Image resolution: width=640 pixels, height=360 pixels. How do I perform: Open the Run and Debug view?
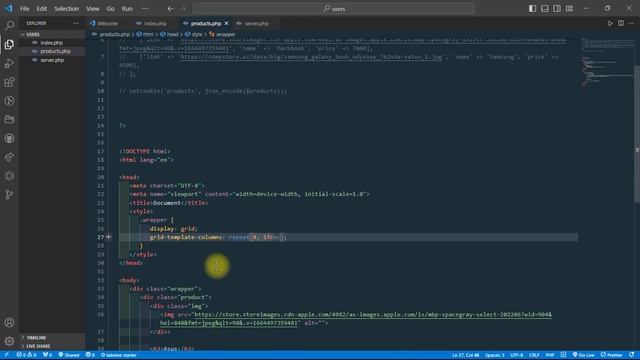(9, 63)
